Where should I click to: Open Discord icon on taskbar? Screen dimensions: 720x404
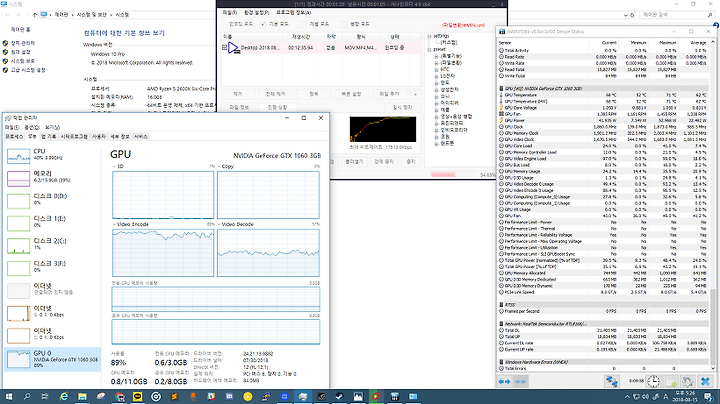pyautogui.click(x=229, y=397)
